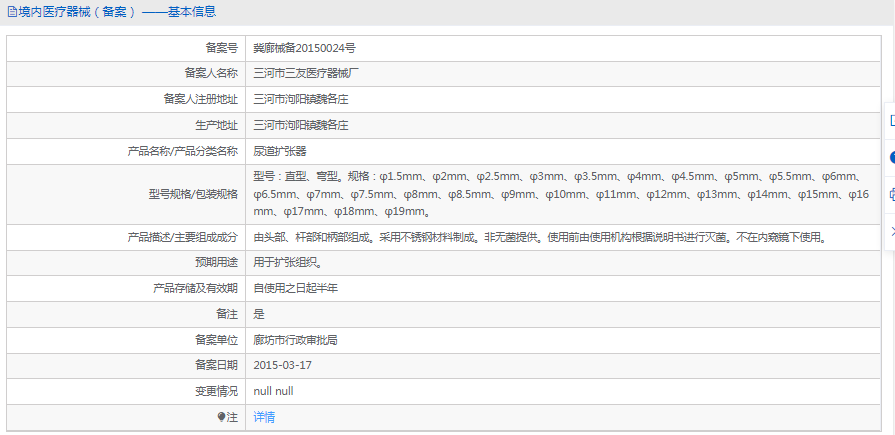
Task: Click the 备注 row label
Action: pos(227,314)
